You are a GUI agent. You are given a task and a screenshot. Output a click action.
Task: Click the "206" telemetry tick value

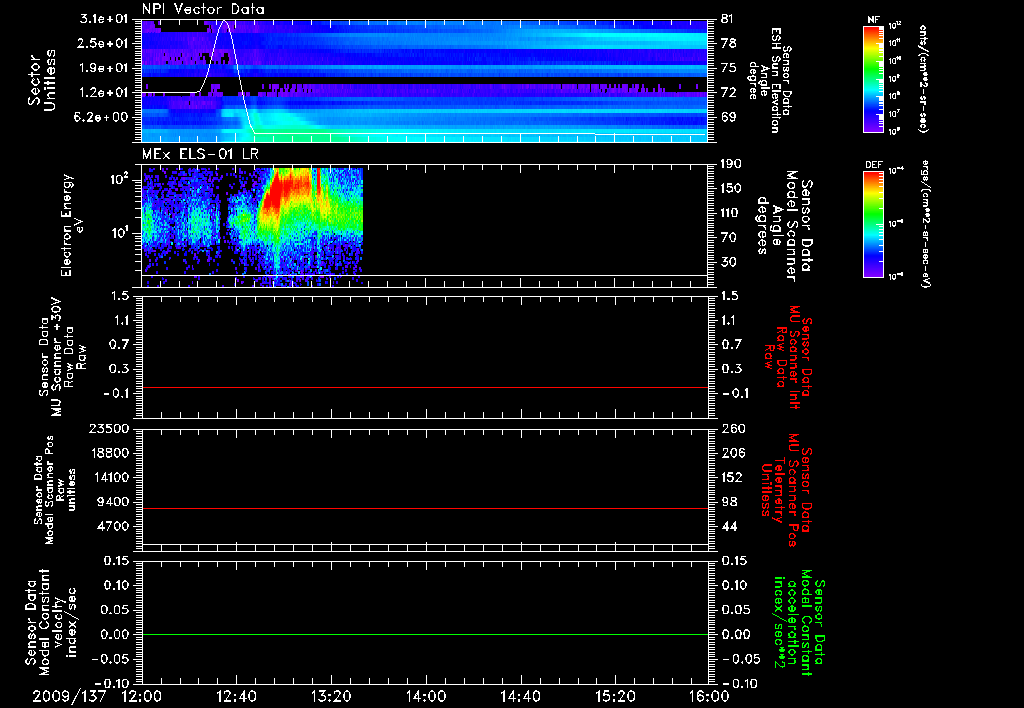click(733, 453)
